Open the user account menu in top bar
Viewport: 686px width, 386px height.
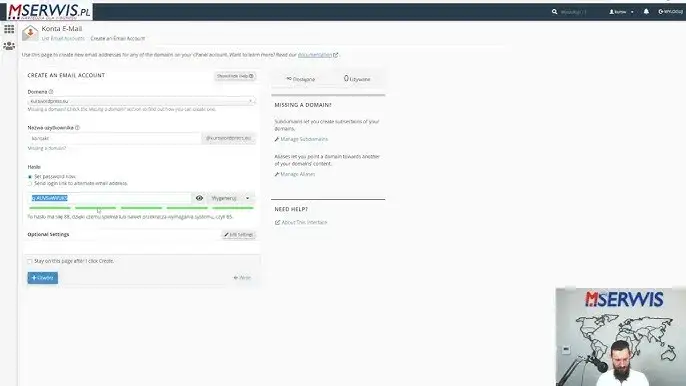pos(621,12)
